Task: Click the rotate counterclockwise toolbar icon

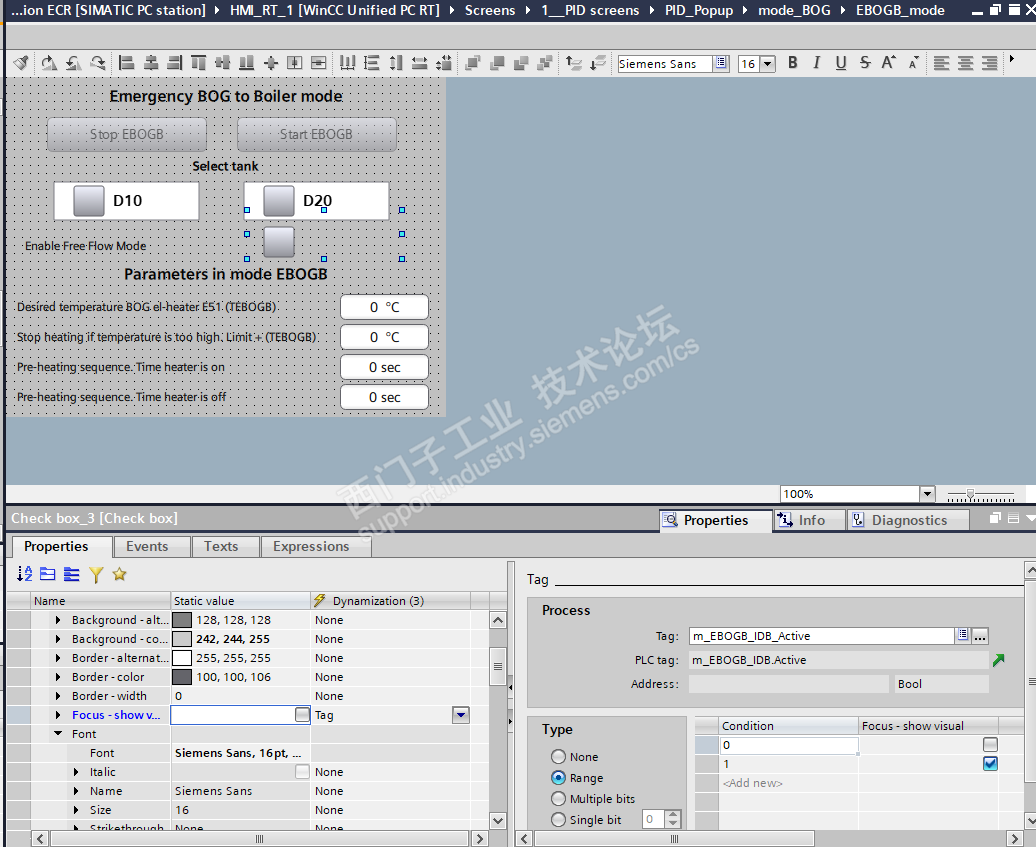Action: (73, 63)
